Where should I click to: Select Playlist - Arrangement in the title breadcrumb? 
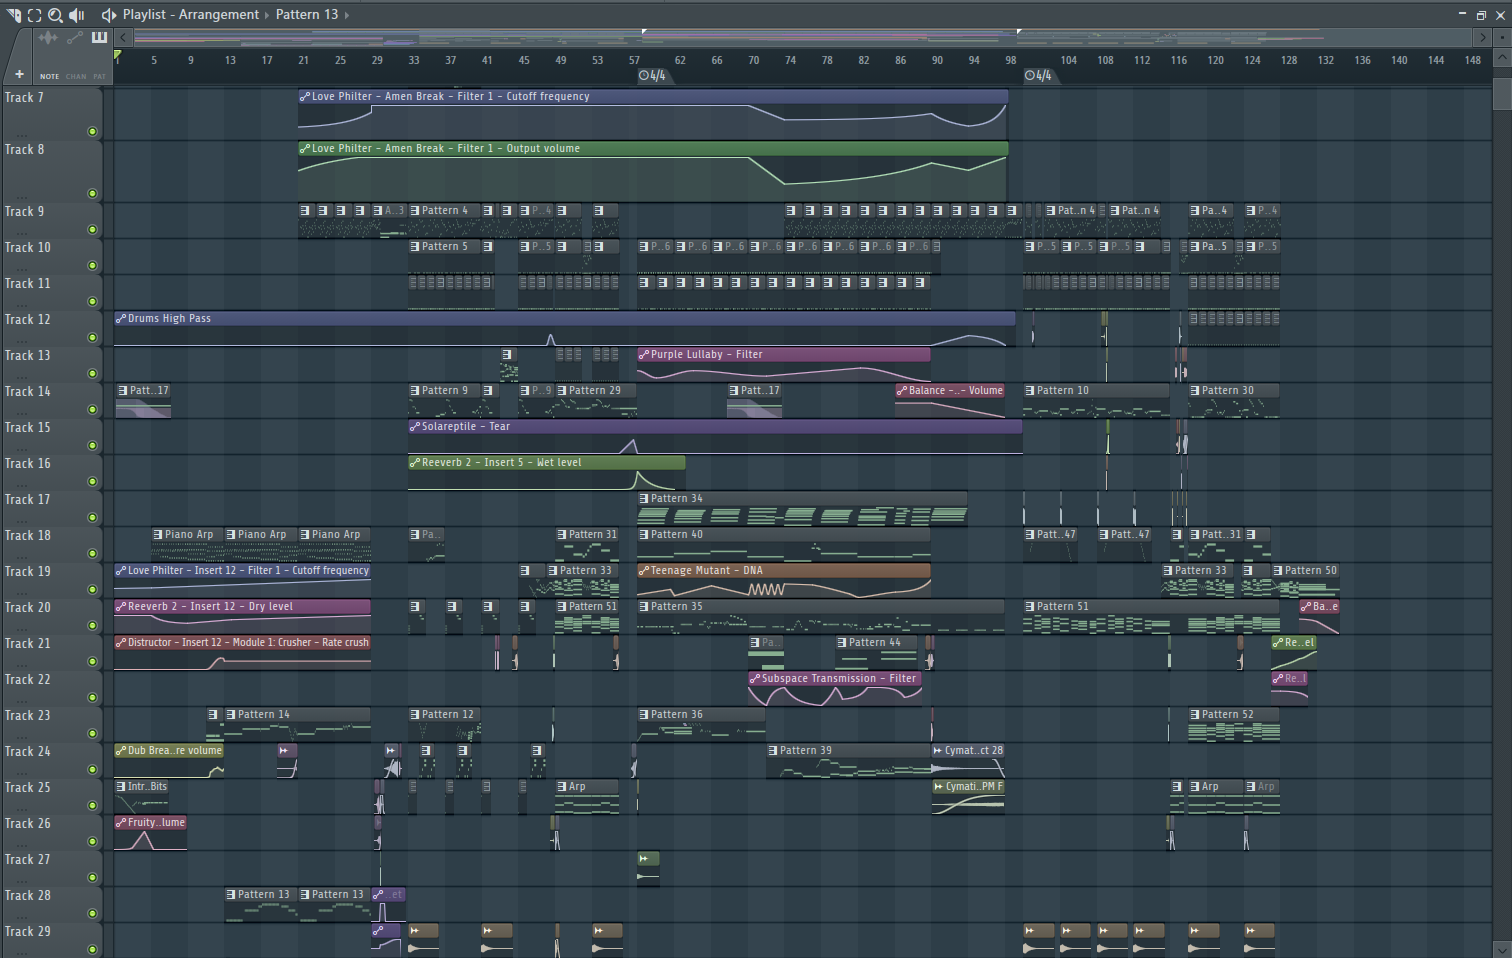point(191,15)
